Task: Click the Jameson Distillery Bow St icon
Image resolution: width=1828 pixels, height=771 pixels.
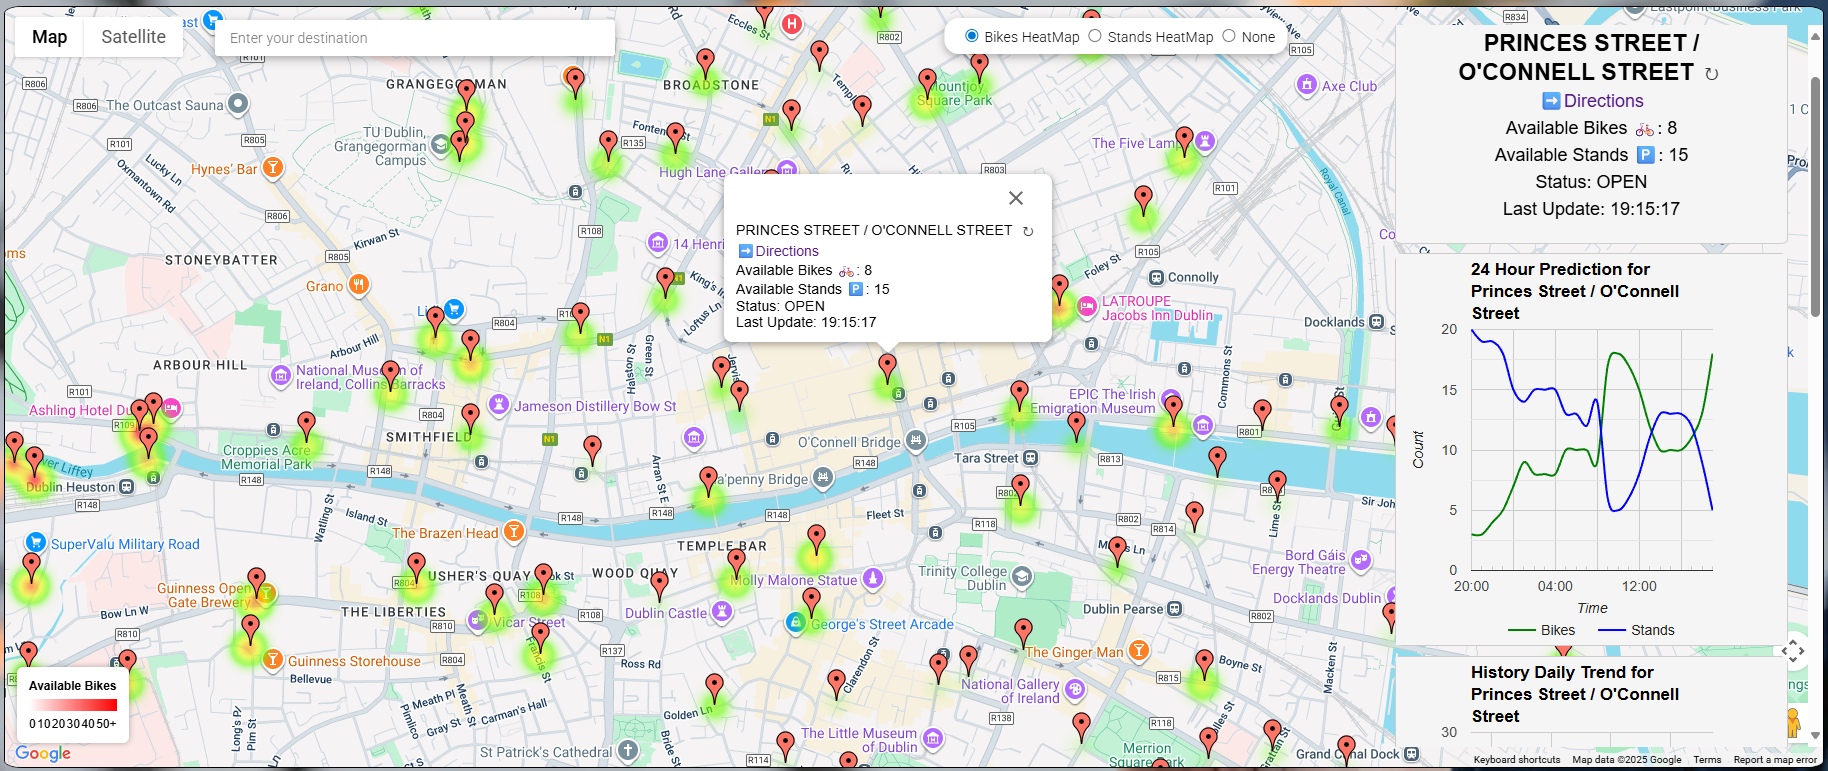Action: click(x=499, y=405)
